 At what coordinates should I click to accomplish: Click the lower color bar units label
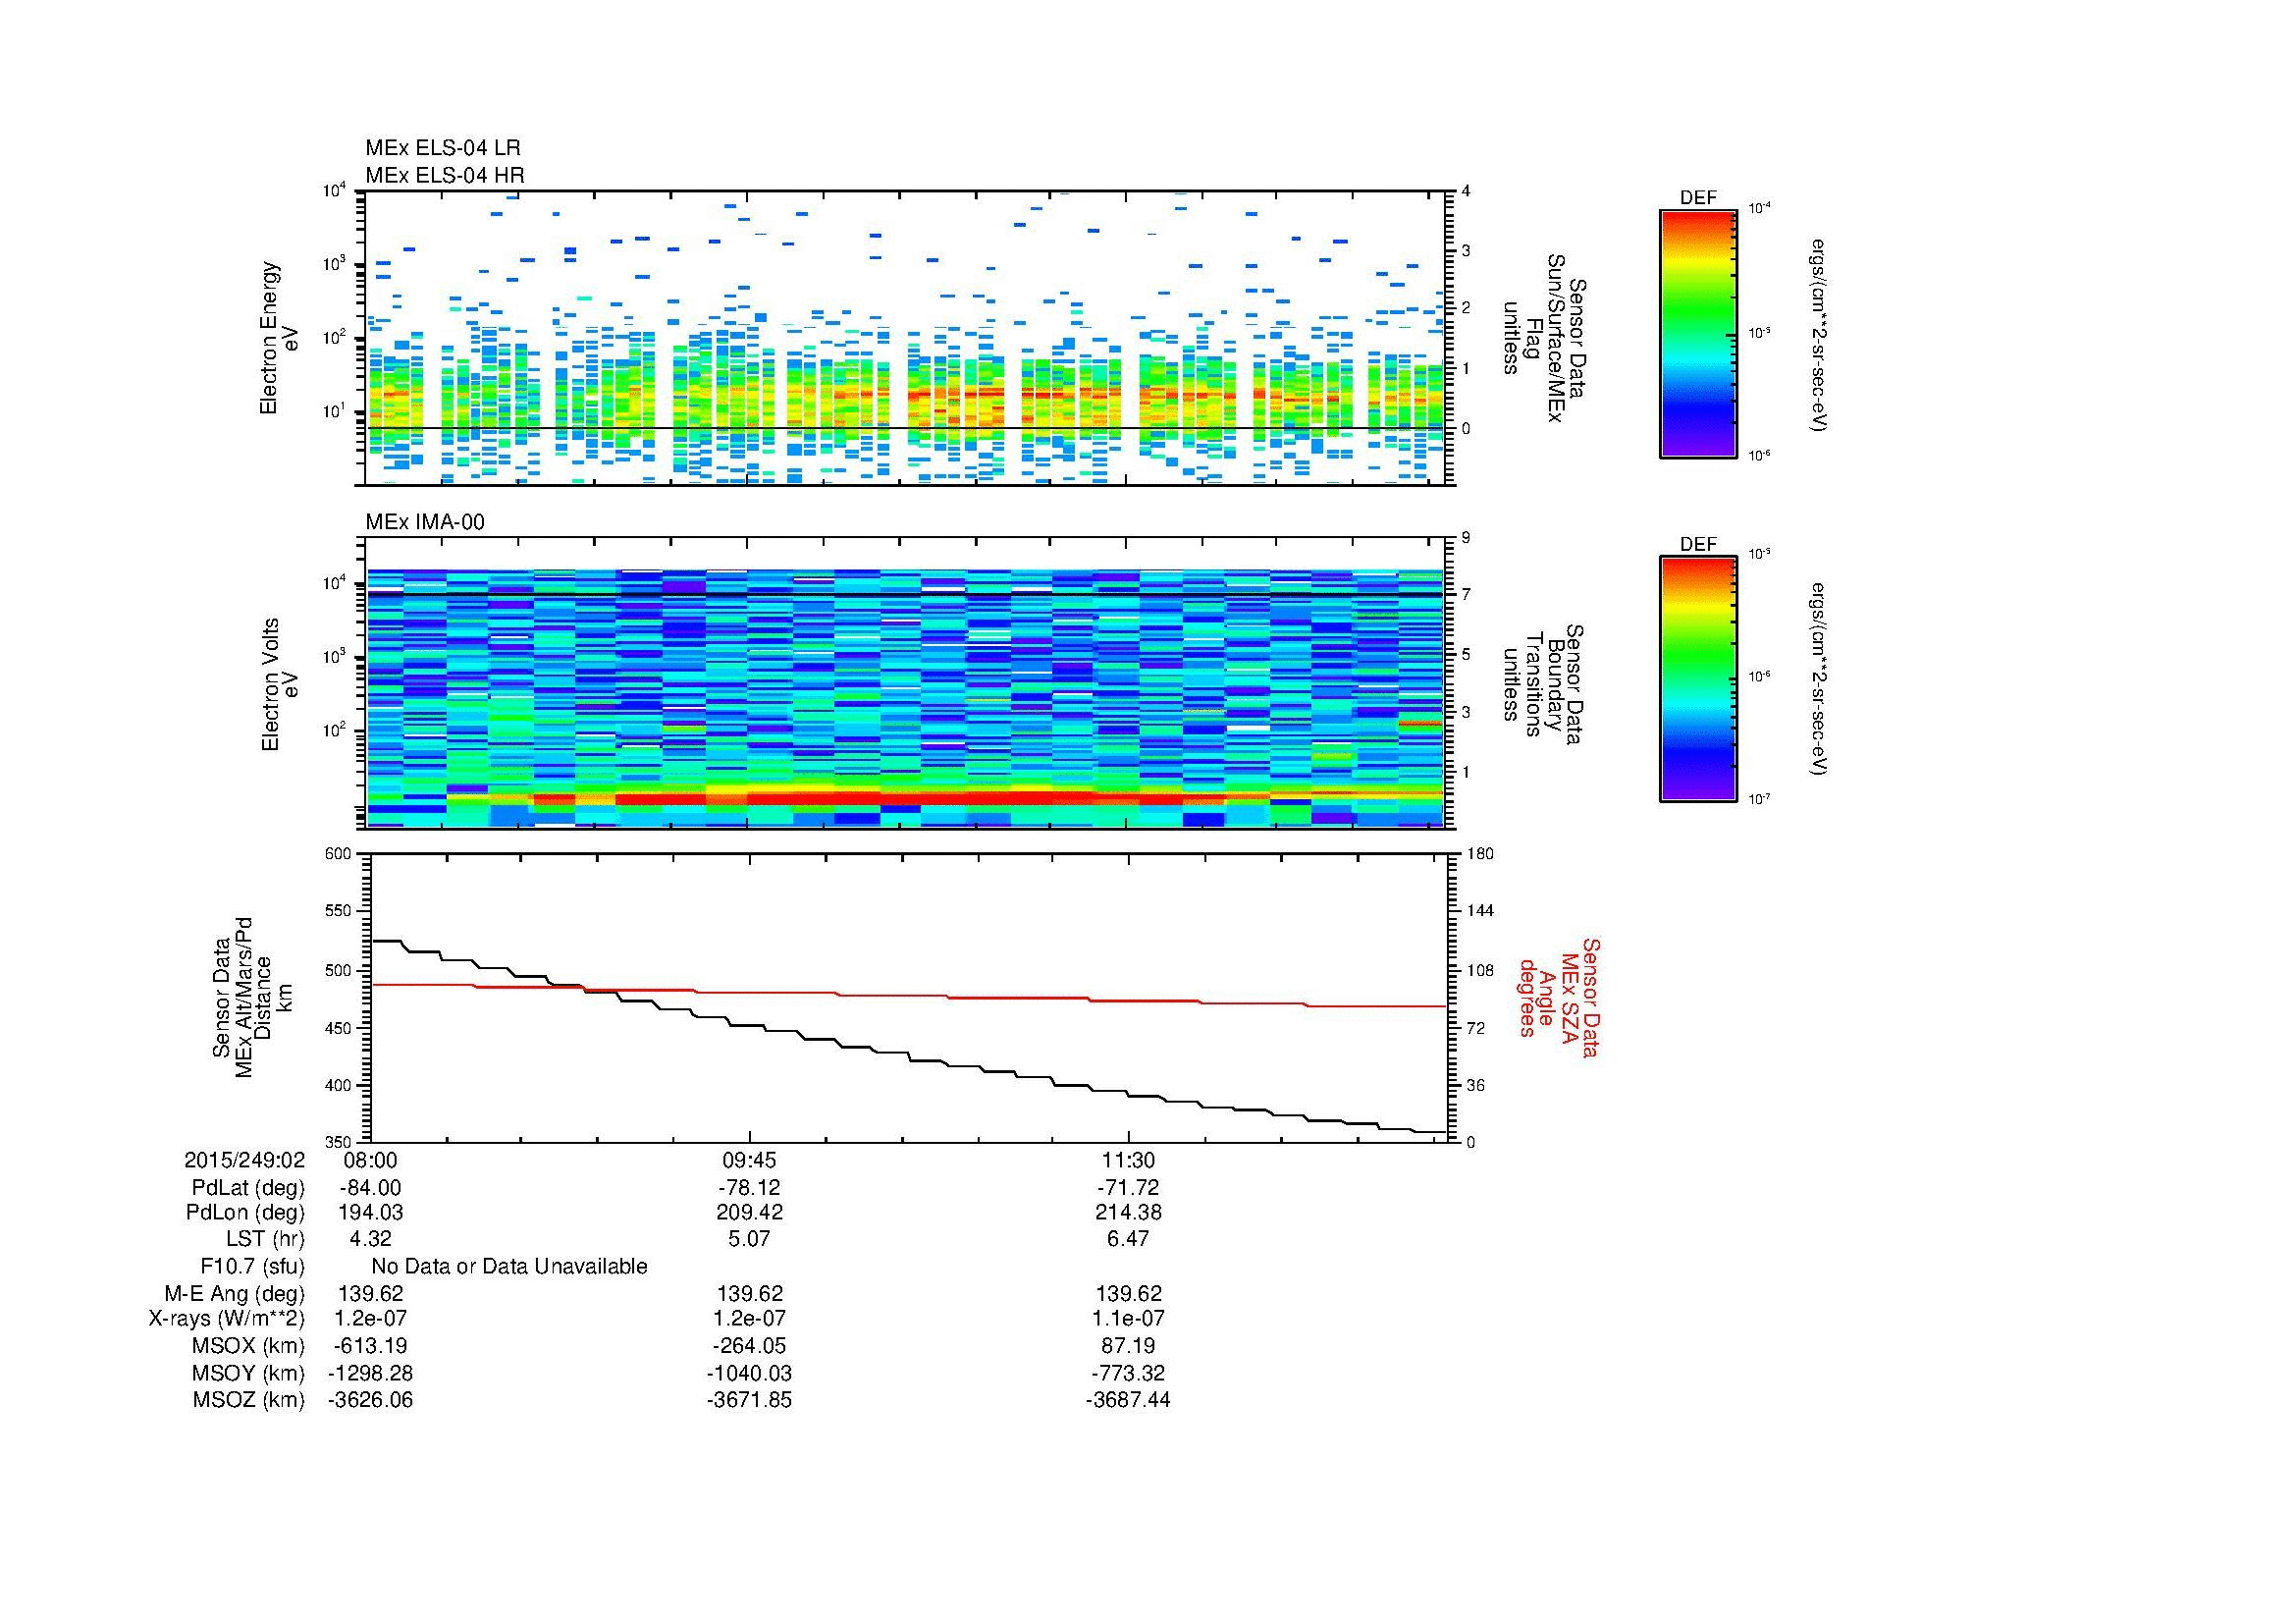1820,679
